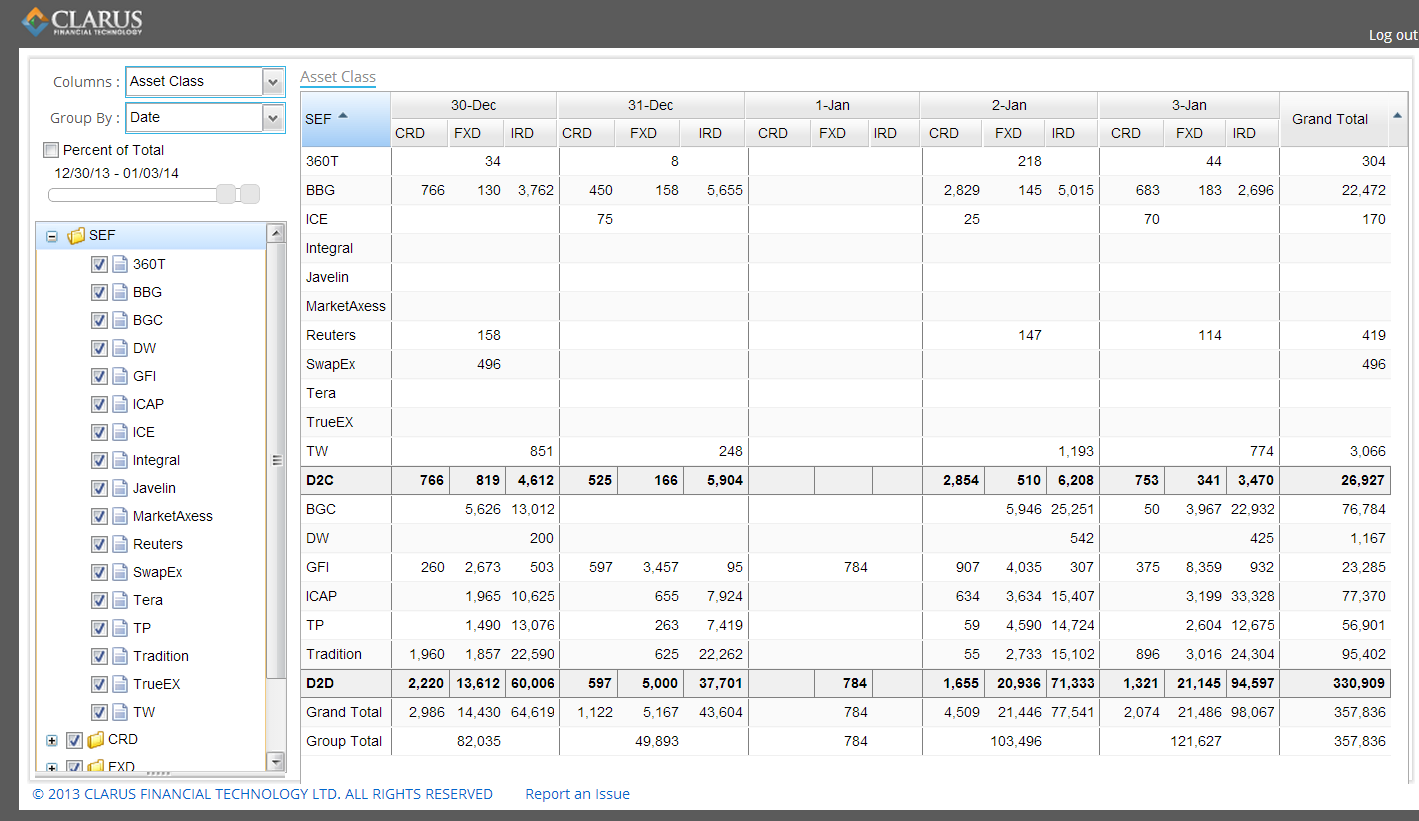Click the CRD folder icon in tree
This screenshot has width=1419, height=821.
pos(95,740)
